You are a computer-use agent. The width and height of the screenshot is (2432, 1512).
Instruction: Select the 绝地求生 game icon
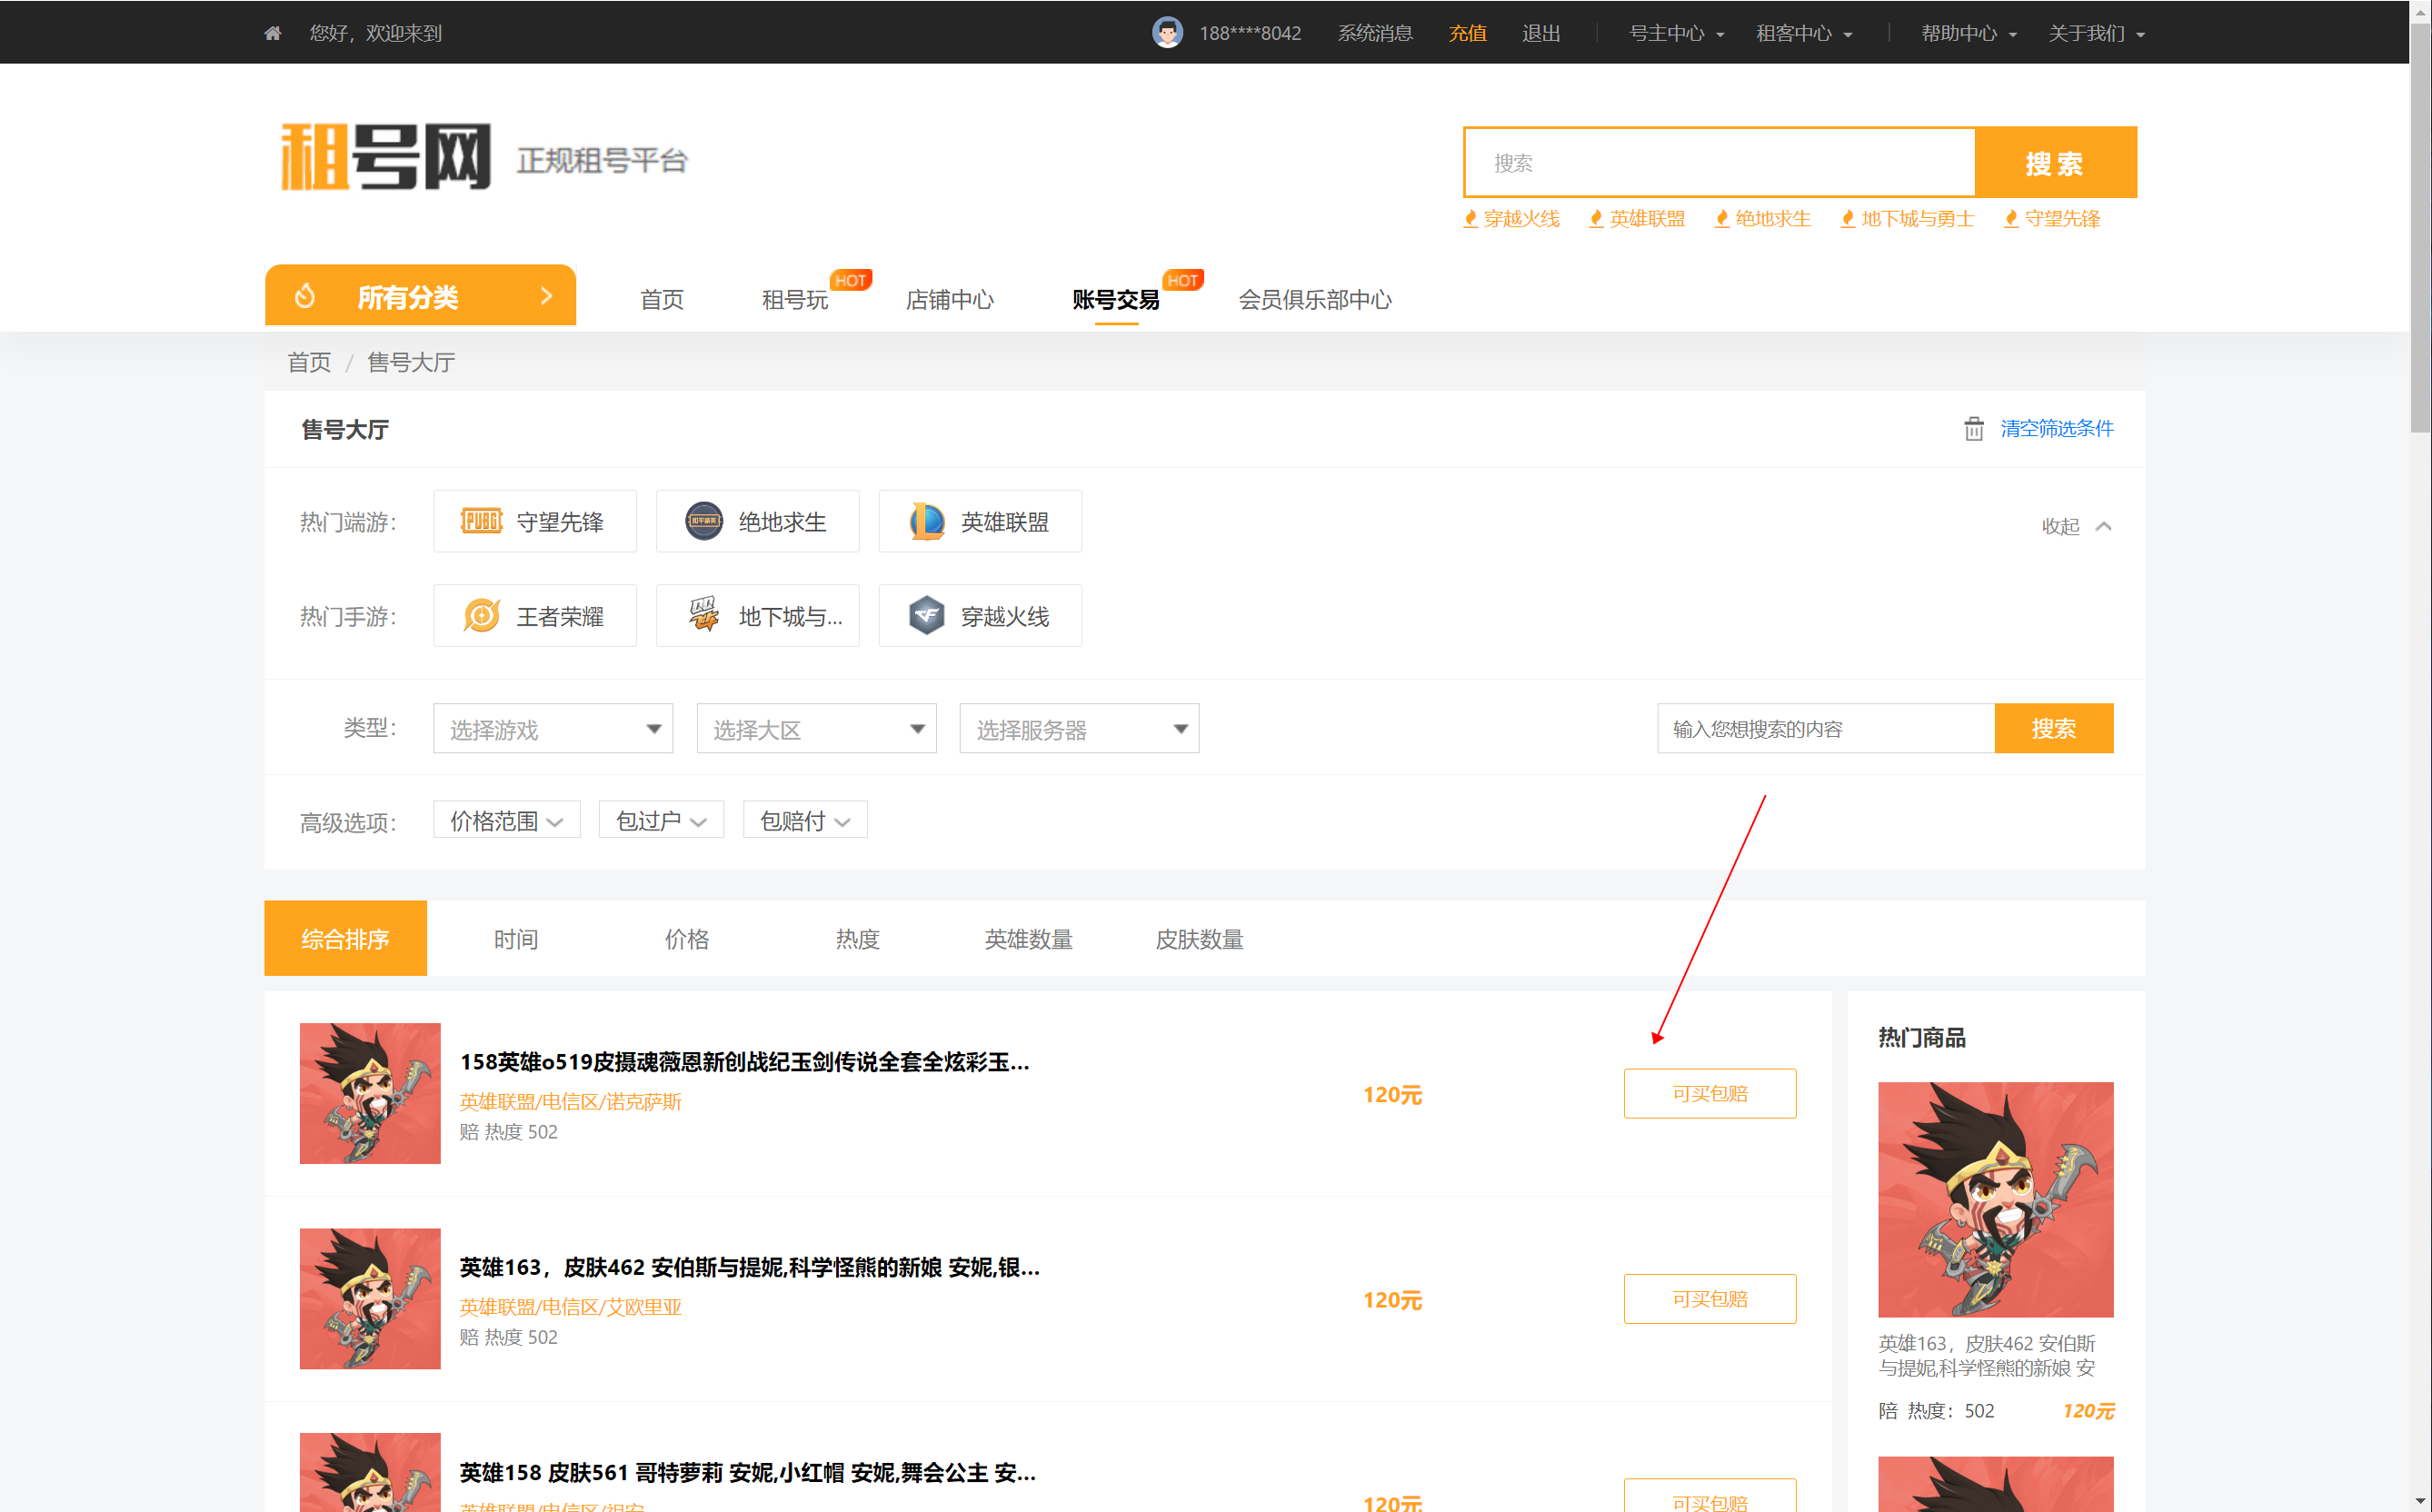(703, 521)
